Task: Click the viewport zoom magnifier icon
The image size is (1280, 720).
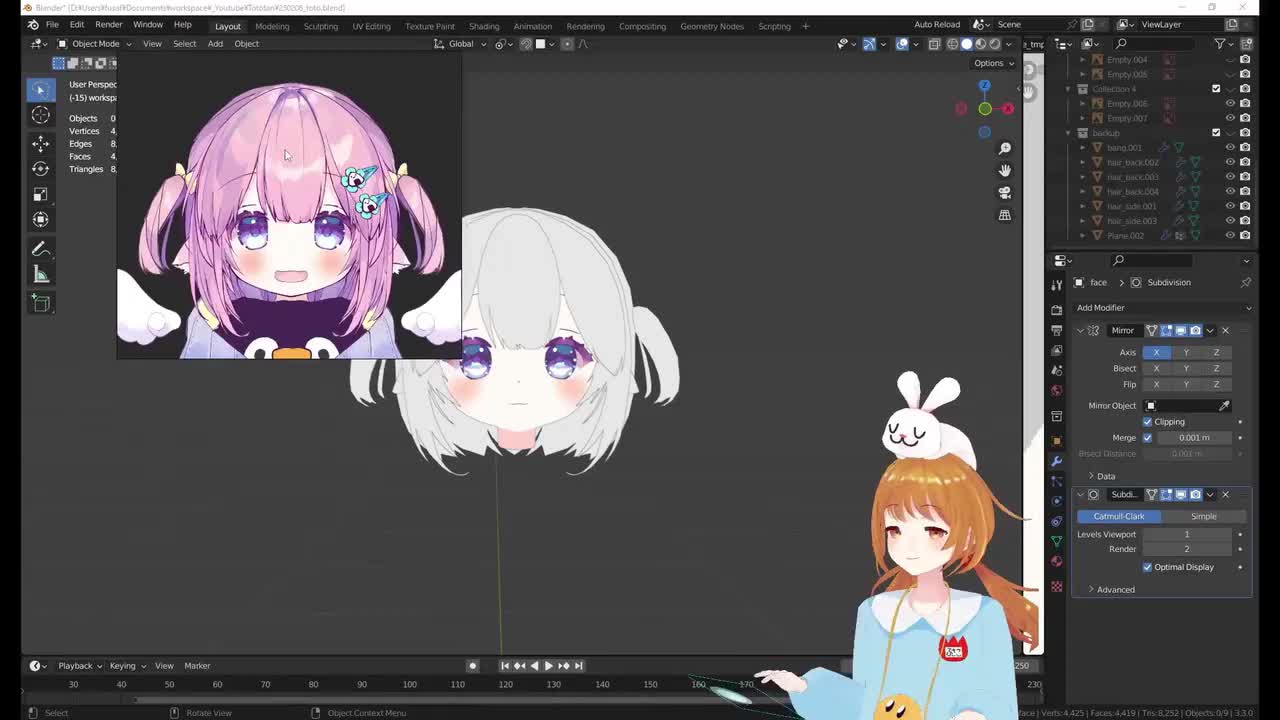Action: tap(1005, 148)
